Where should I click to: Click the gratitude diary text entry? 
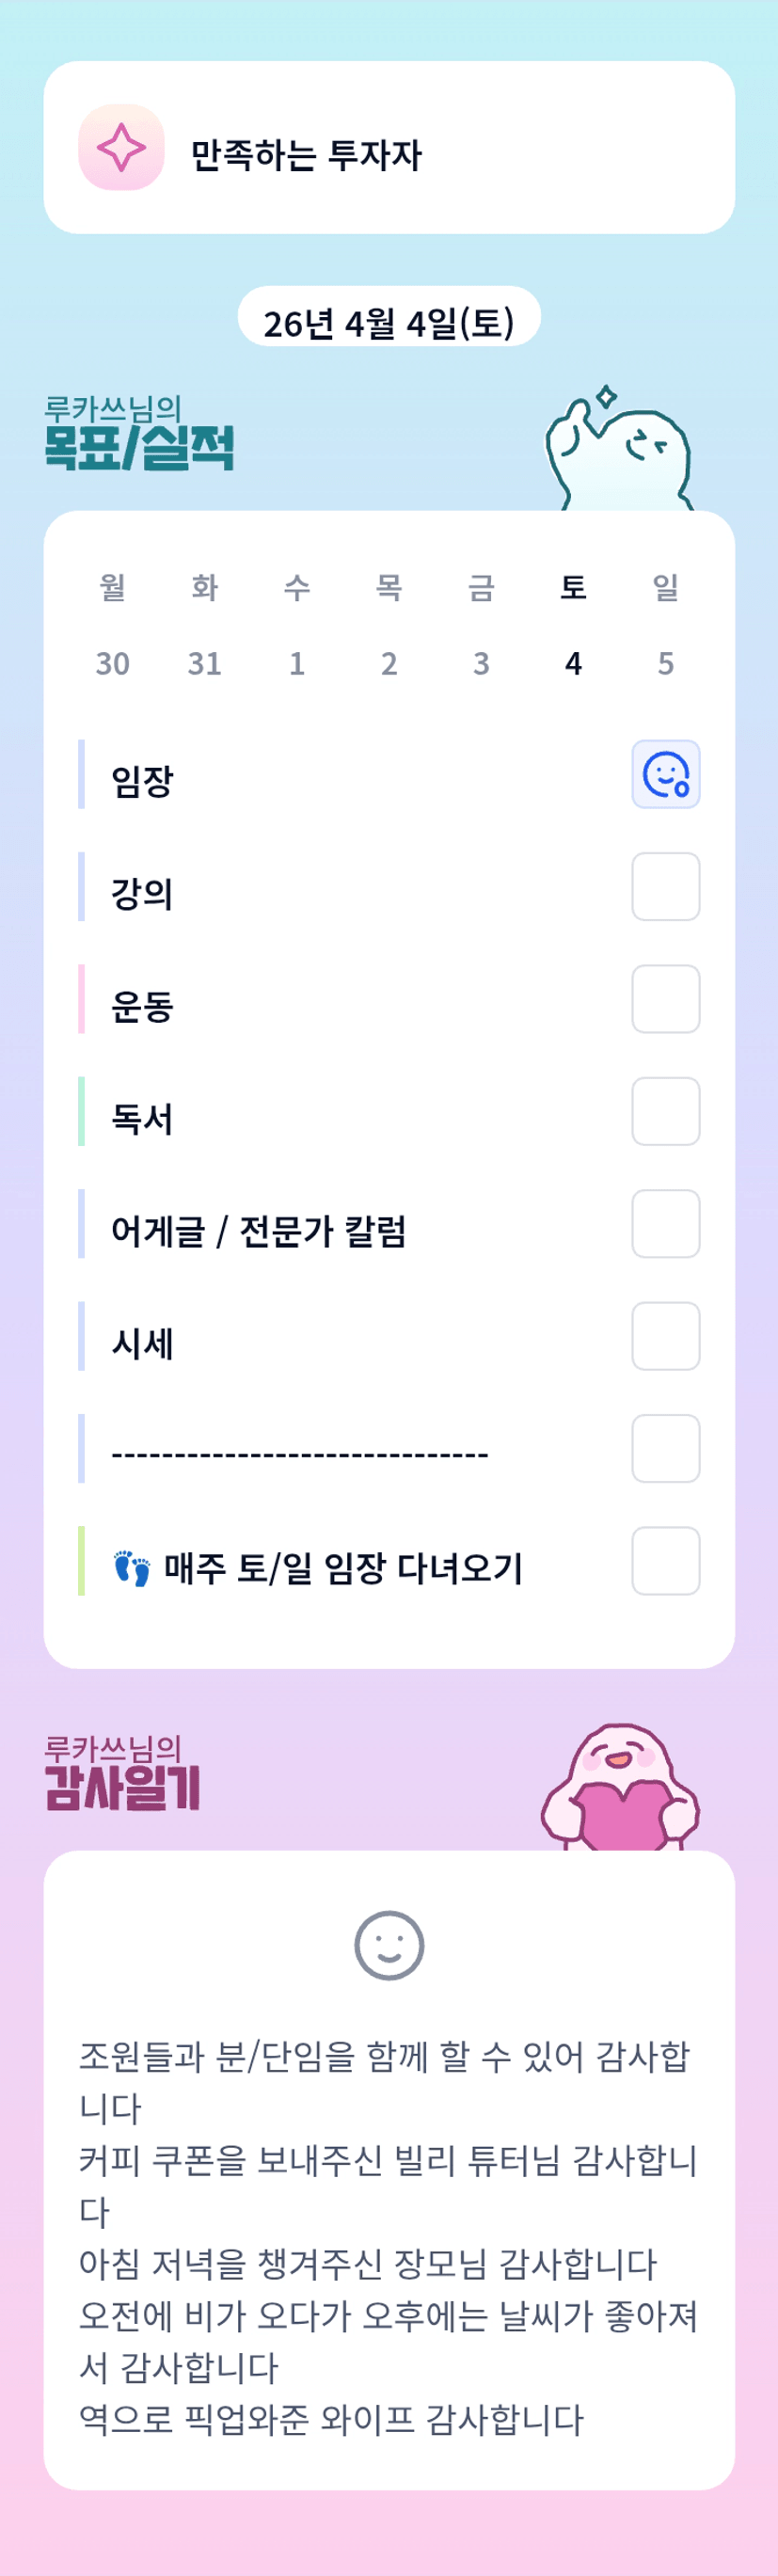tap(389, 2237)
